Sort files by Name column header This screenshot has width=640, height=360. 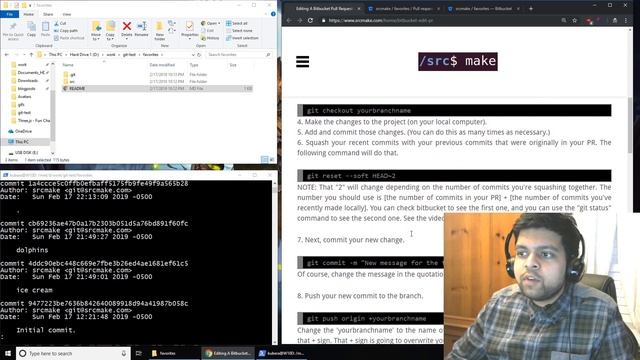tap(68, 65)
